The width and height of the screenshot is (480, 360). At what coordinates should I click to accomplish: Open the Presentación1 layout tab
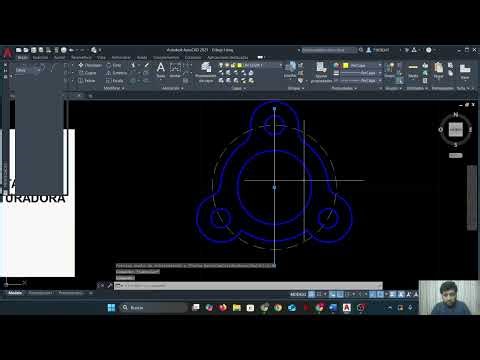pos(40,293)
